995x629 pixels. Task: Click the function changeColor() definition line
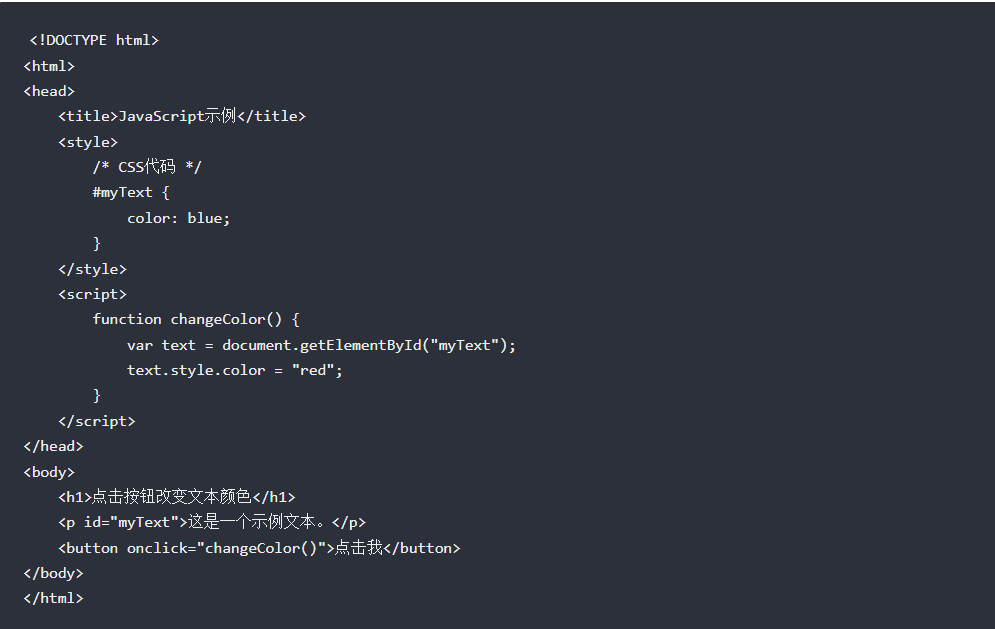coord(196,319)
